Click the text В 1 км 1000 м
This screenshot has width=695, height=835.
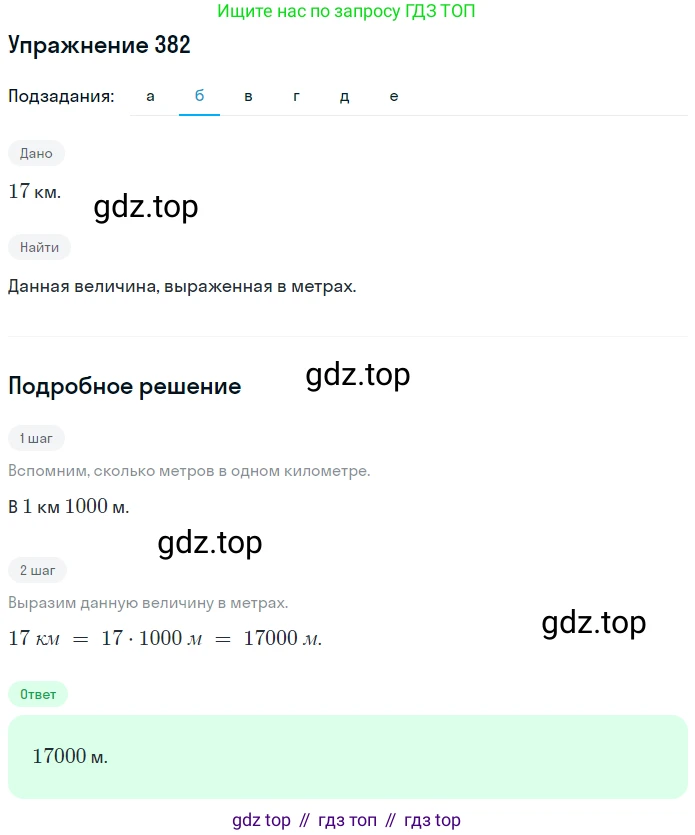(69, 506)
